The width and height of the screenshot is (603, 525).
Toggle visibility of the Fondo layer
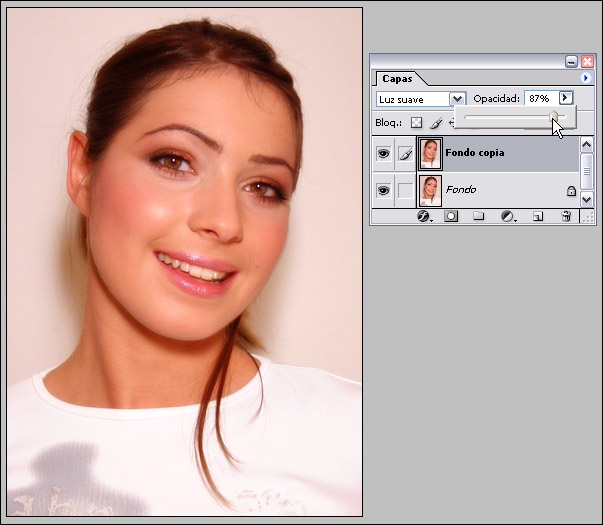pyautogui.click(x=383, y=190)
